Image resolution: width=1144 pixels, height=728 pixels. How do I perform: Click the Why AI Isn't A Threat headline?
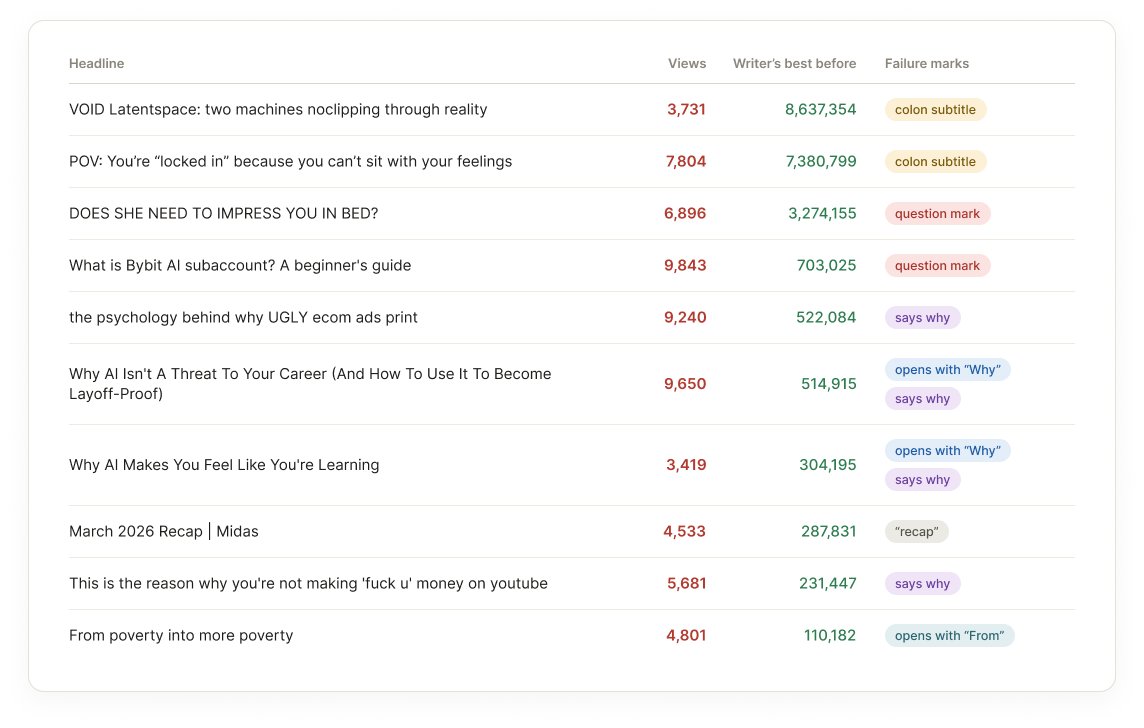(310, 384)
